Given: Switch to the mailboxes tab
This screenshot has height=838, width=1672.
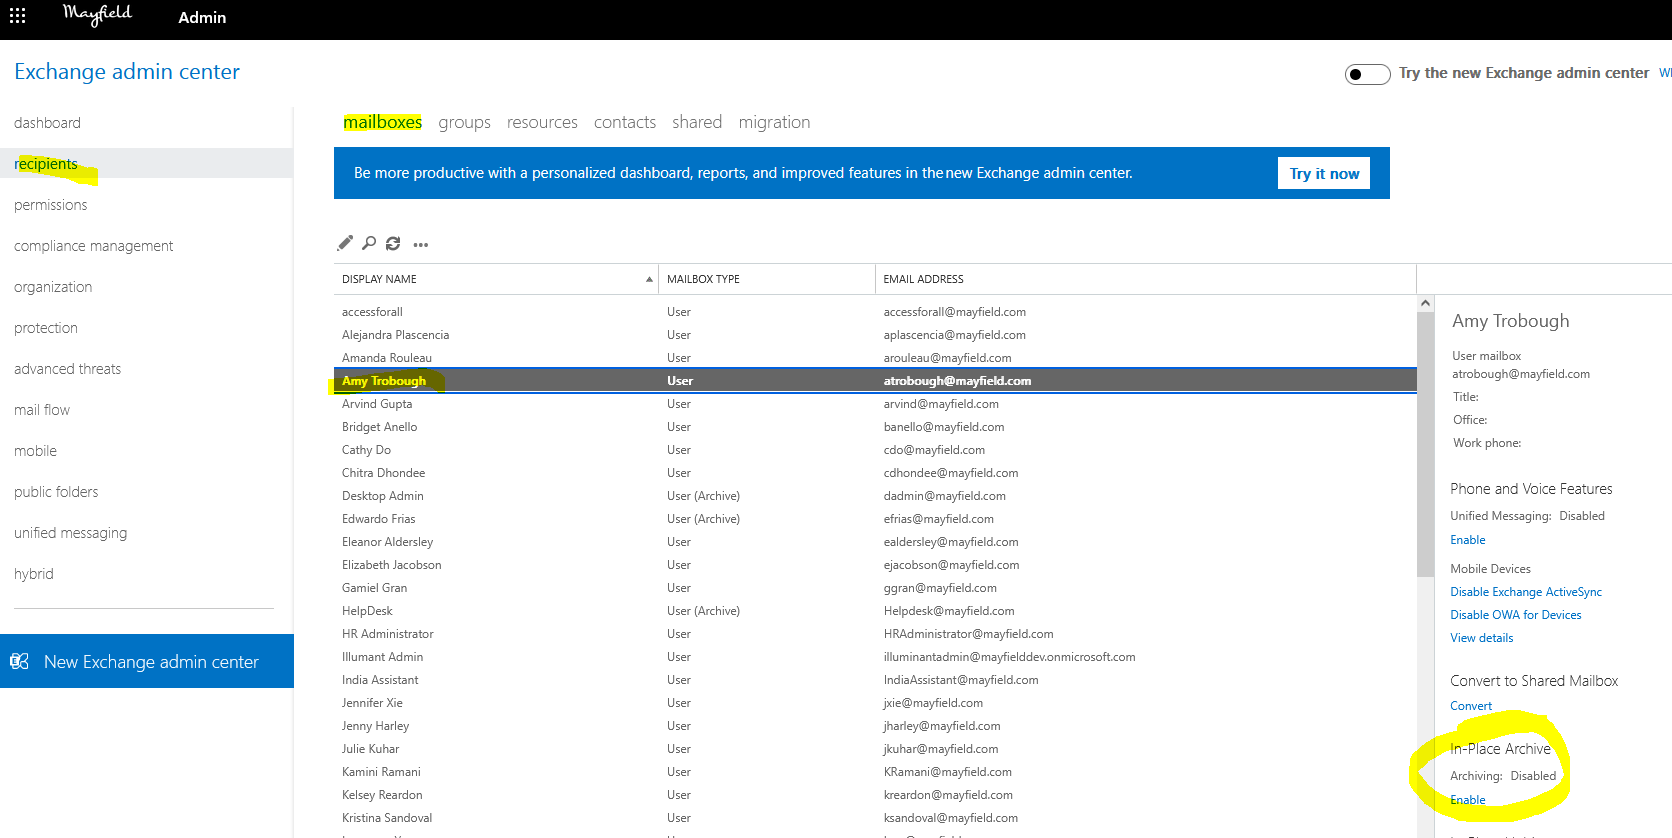Looking at the screenshot, I should tap(382, 122).
